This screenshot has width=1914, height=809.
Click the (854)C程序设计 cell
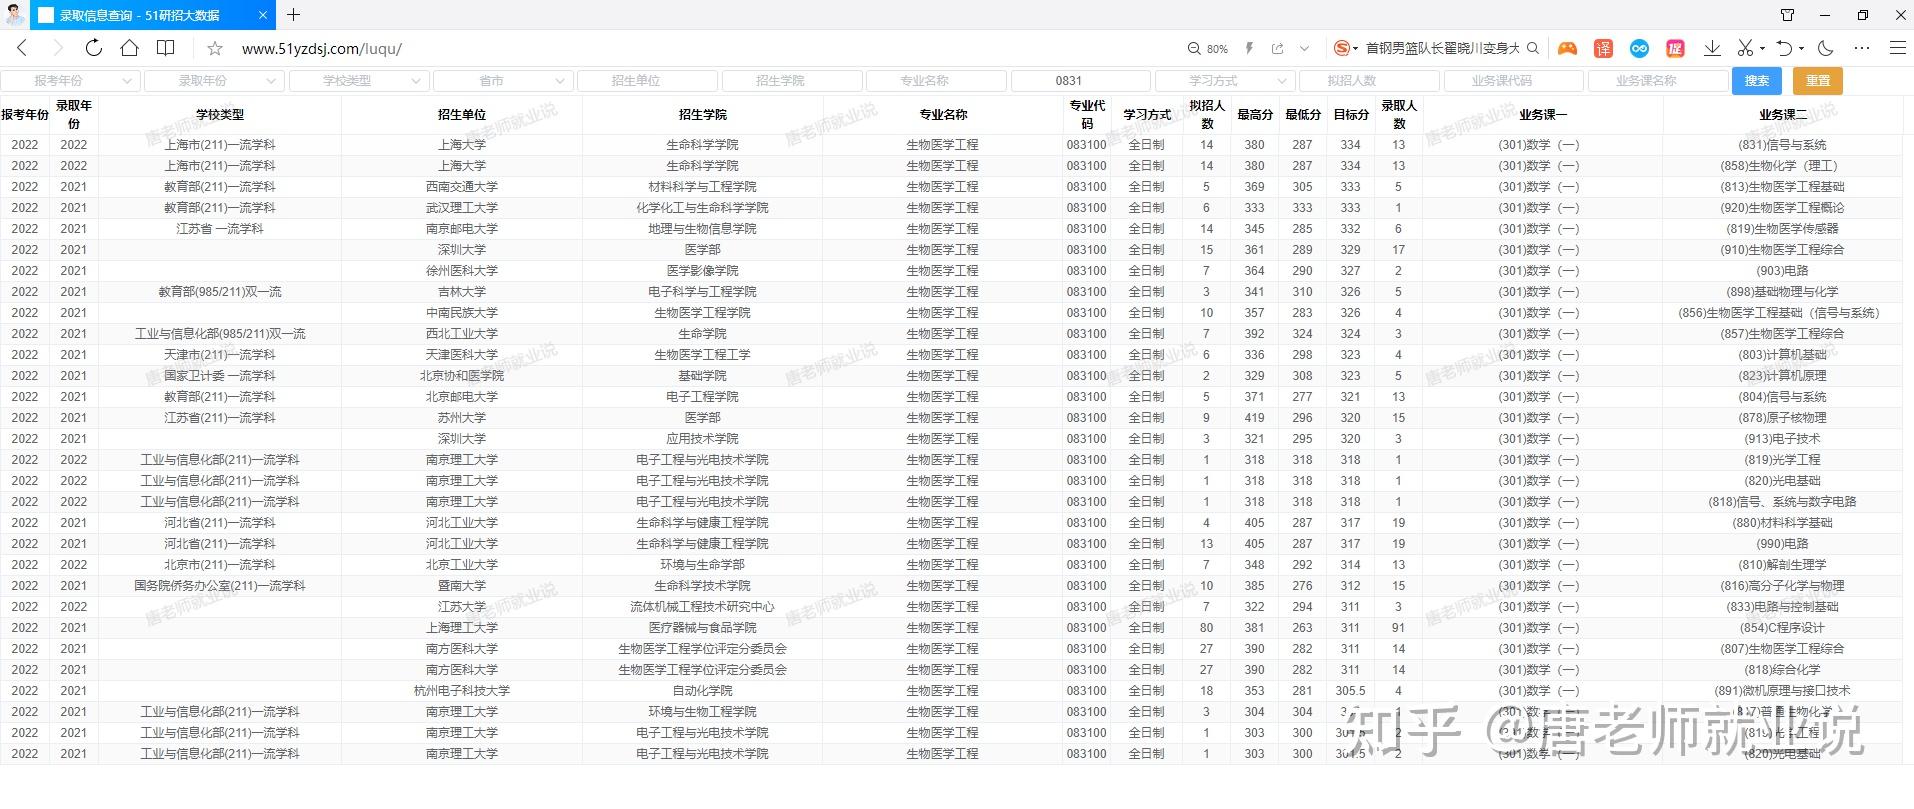(x=1783, y=628)
